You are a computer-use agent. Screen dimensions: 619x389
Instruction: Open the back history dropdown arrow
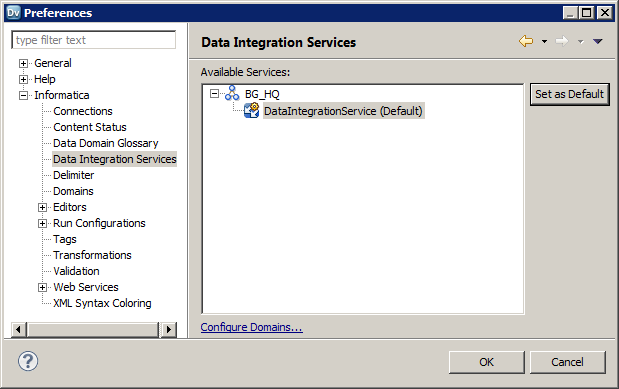click(x=544, y=41)
